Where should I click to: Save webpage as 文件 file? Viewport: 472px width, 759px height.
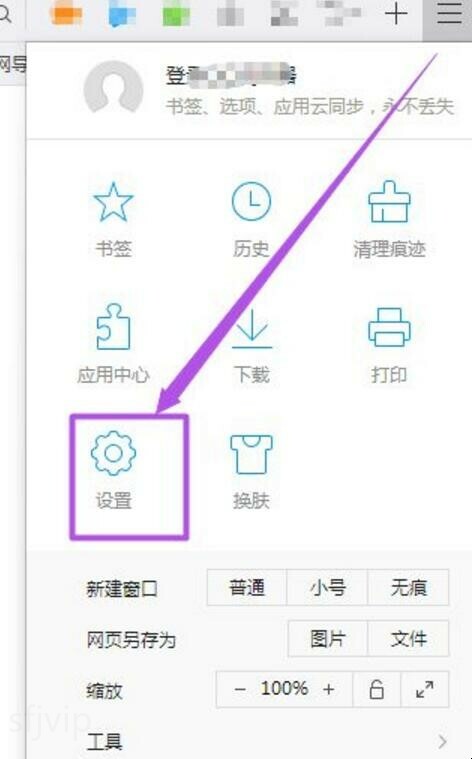409,639
